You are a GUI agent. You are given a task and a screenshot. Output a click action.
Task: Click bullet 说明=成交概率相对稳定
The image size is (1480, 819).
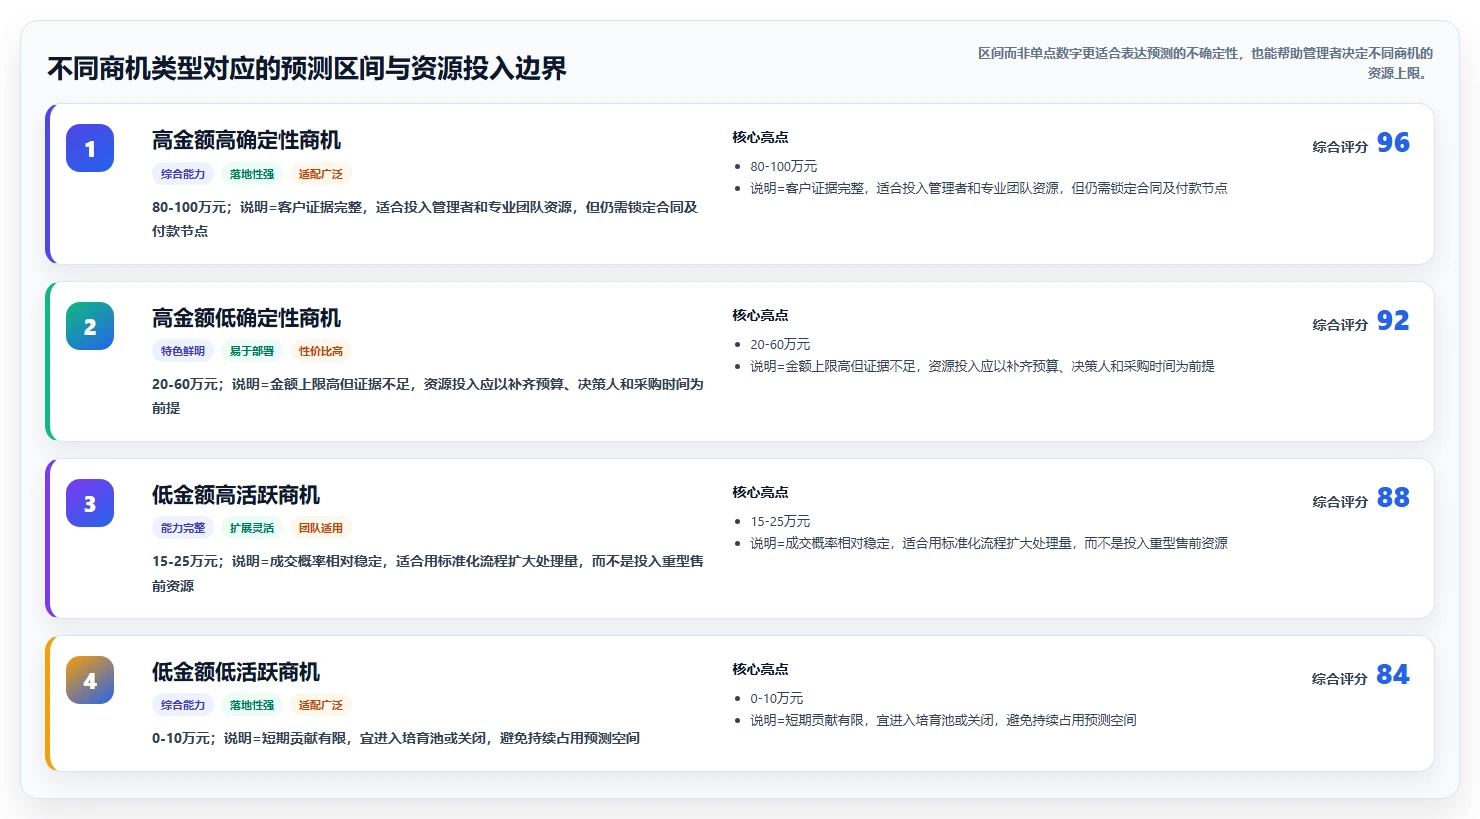click(x=989, y=543)
